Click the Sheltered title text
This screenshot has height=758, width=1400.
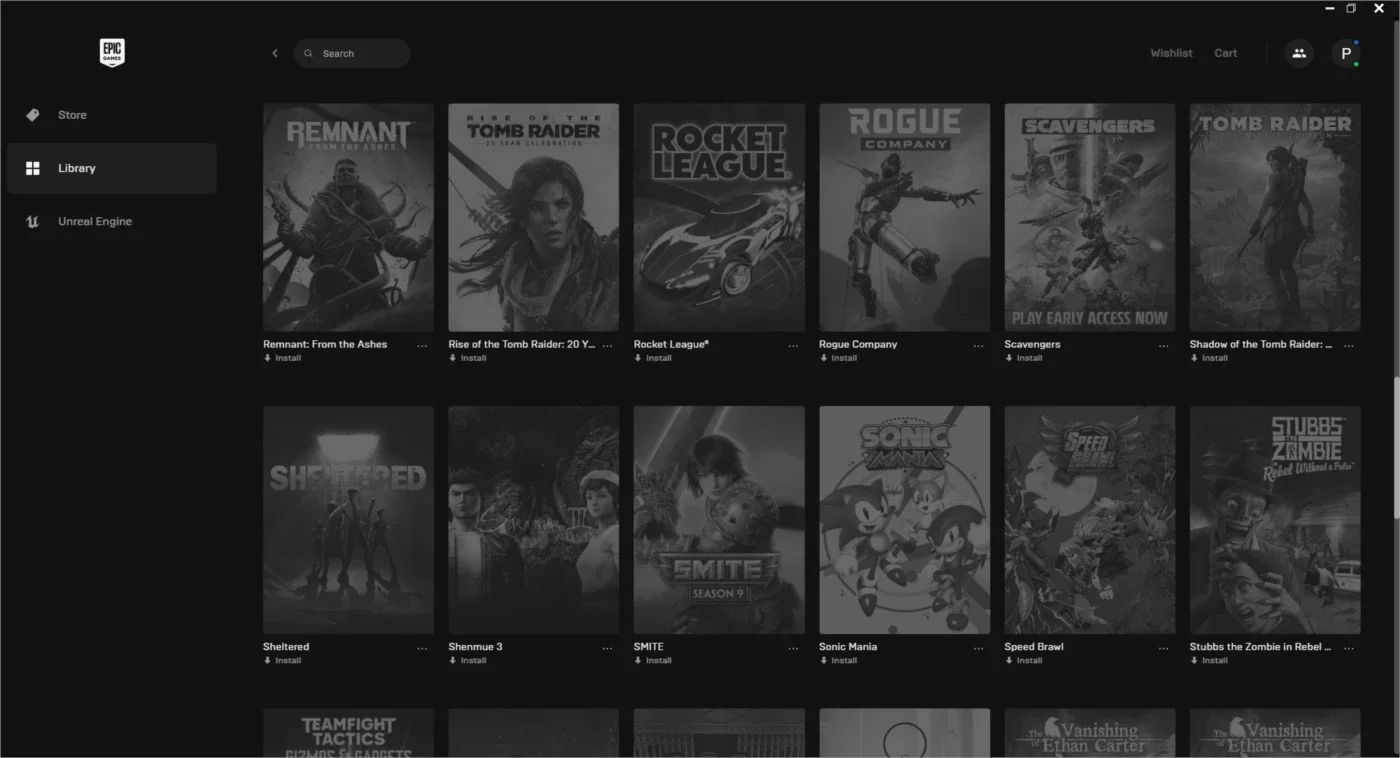click(286, 647)
